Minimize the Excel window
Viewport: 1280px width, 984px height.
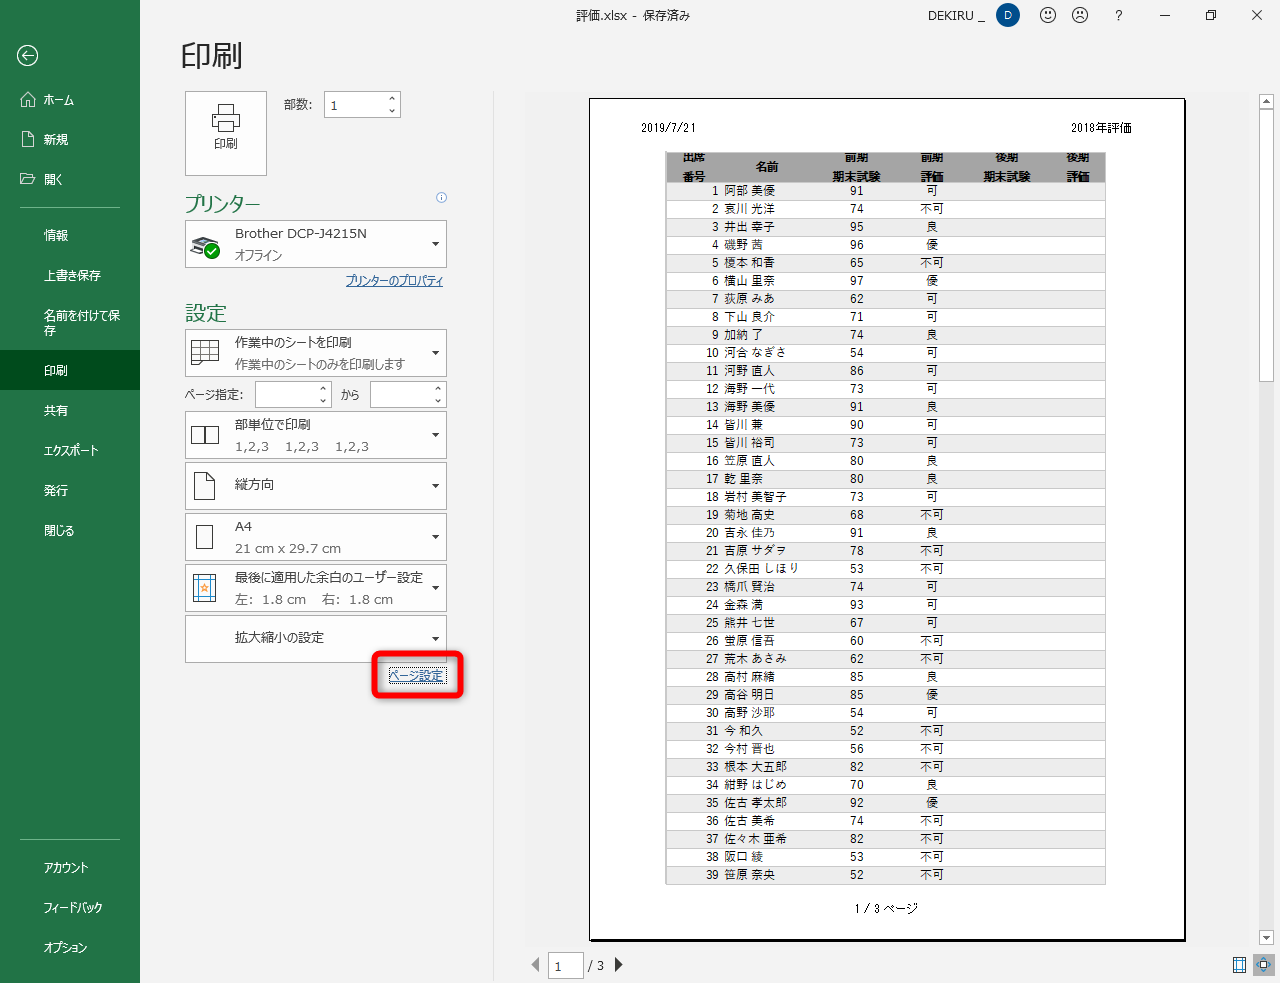[x=1165, y=15]
